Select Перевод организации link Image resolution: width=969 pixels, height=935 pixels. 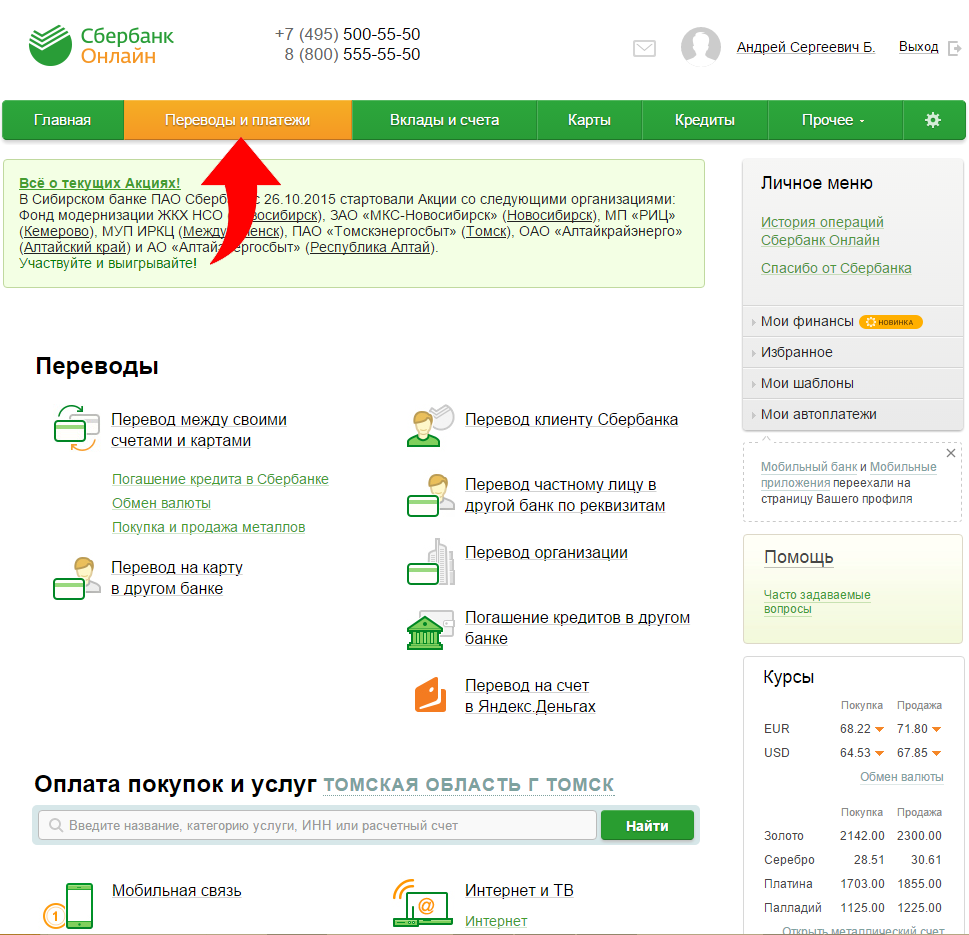(546, 552)
